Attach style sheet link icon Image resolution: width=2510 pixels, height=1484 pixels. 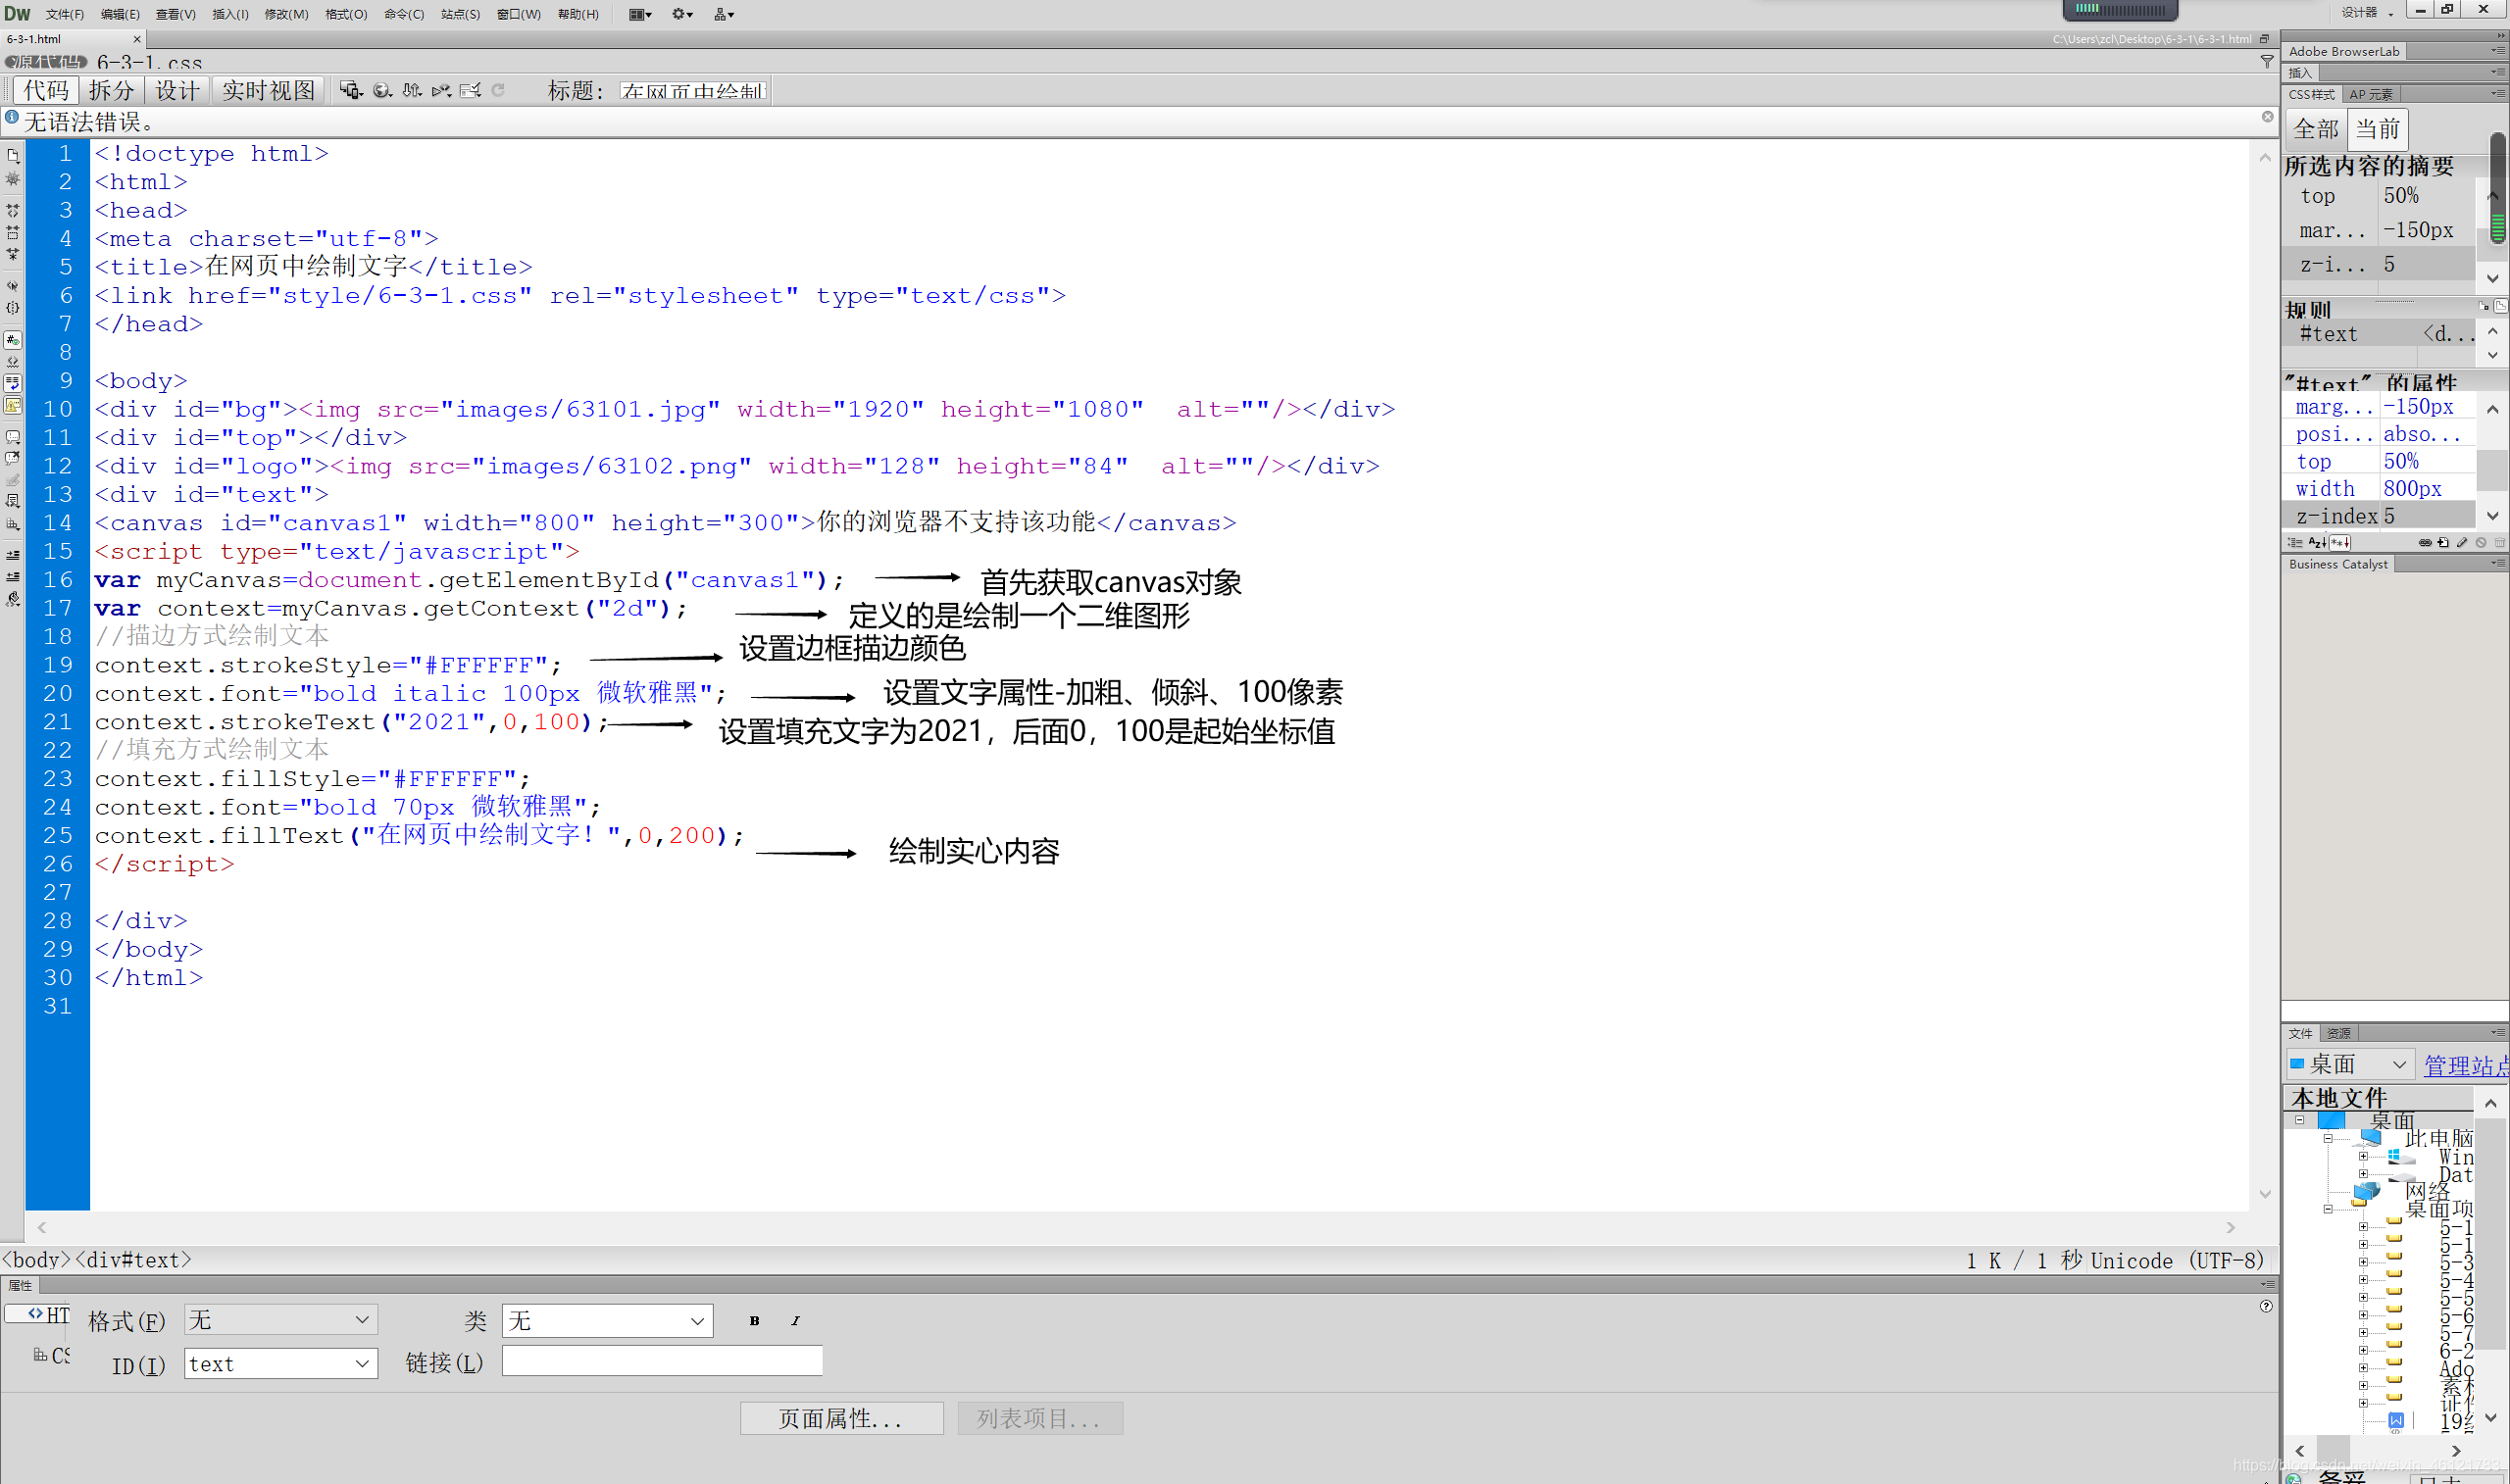(2425, 542)
